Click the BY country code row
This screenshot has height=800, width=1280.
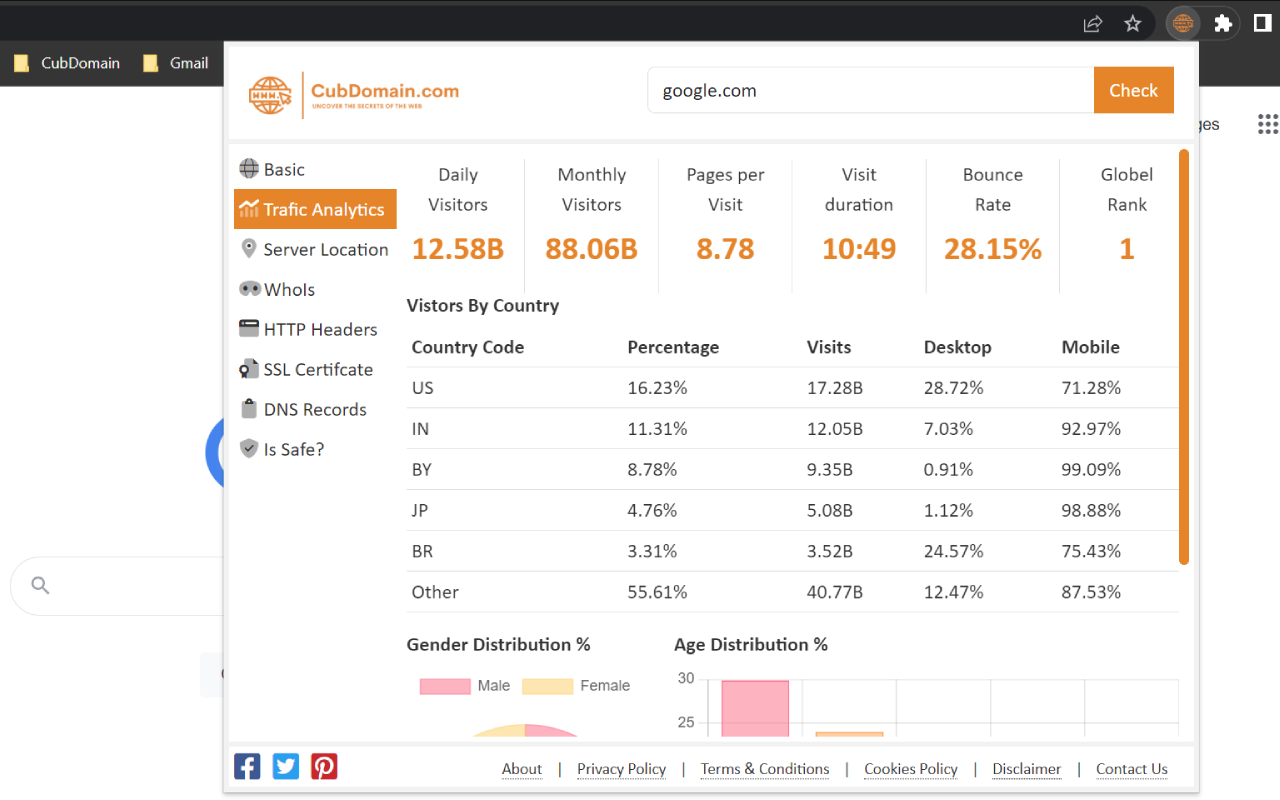pyautogui.click(x=793, y=470)
